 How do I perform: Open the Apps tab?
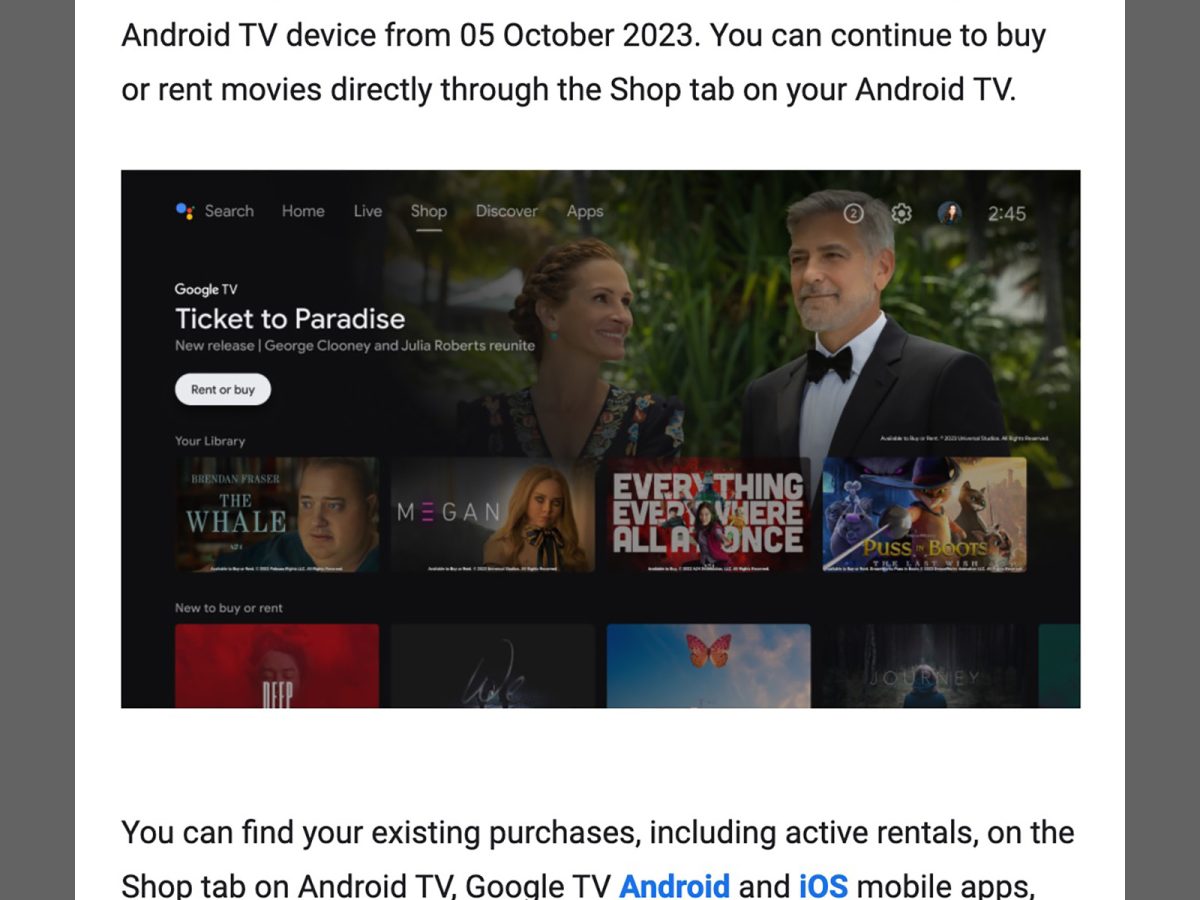pos(585,211)
